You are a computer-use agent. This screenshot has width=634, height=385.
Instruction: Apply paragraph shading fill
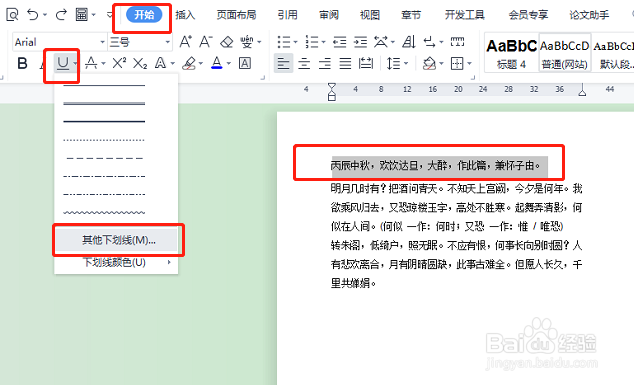(x=429, y=63)
